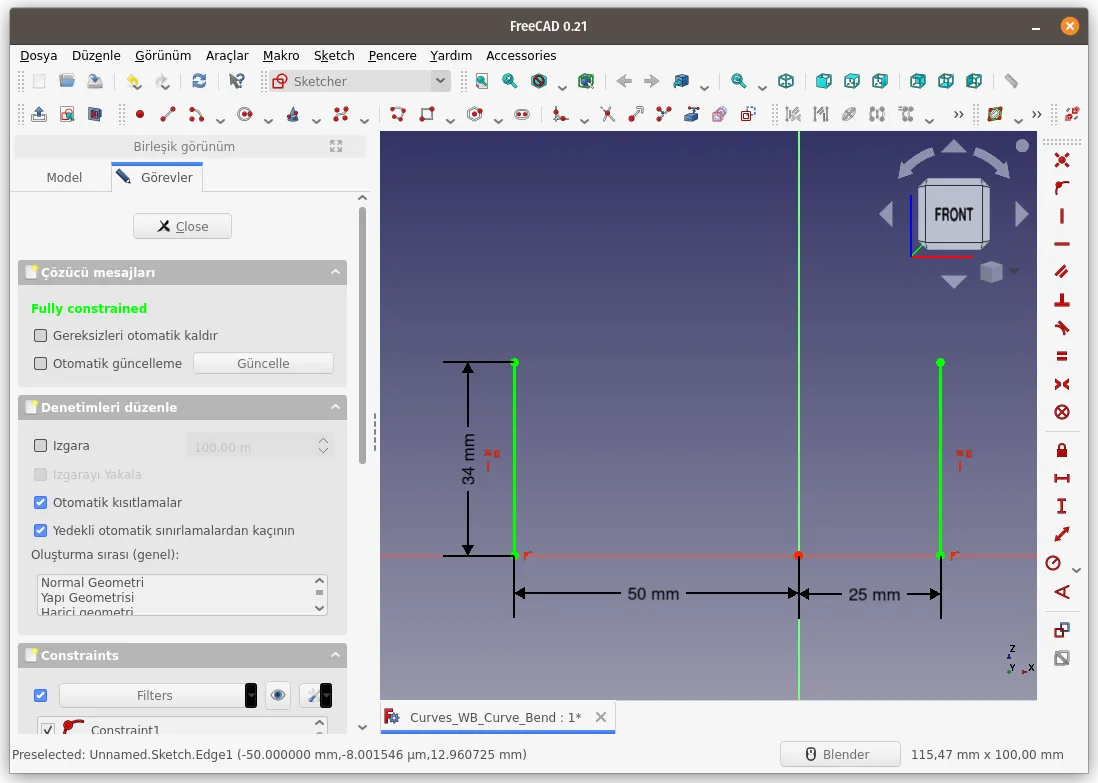1098x783 pixels.
Task: Toggle Gereksizleri otomatik kaldır checkbox
Action: (41, 335)
